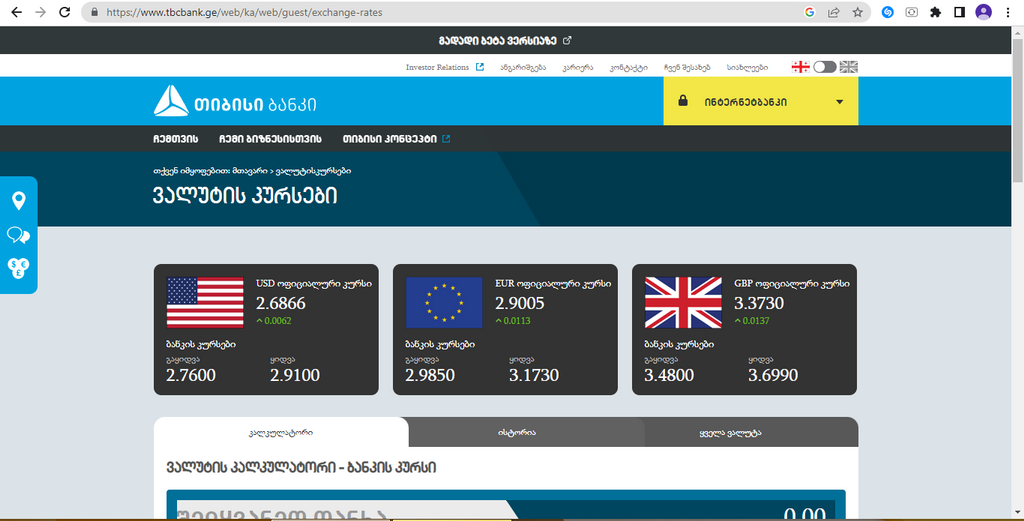
Task: Click the browser address bar URL
Action: point(244,12)
